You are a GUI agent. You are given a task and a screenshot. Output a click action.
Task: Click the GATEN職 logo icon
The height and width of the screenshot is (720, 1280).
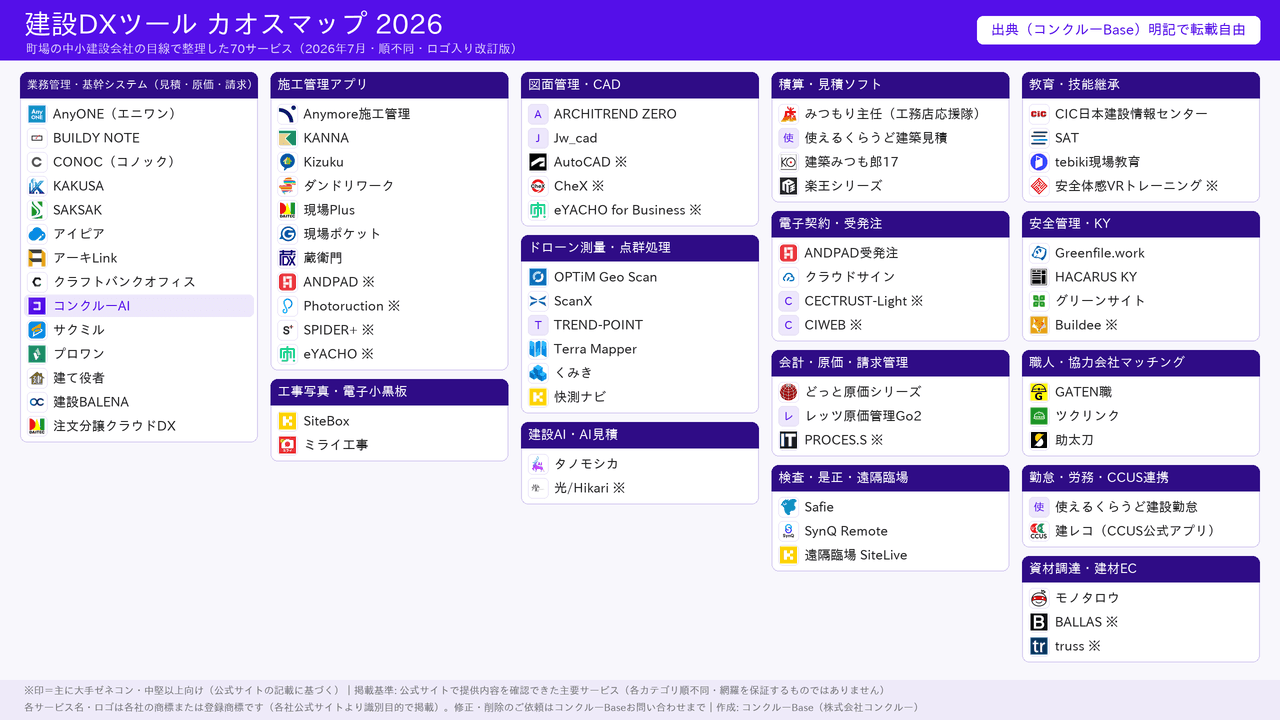[1039, 392]
